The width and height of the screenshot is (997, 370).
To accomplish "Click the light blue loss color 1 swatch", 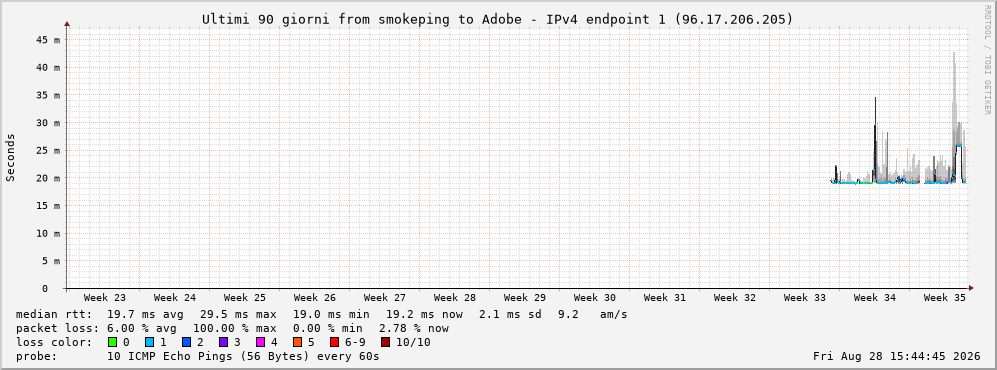I will [x=149, y=342].
